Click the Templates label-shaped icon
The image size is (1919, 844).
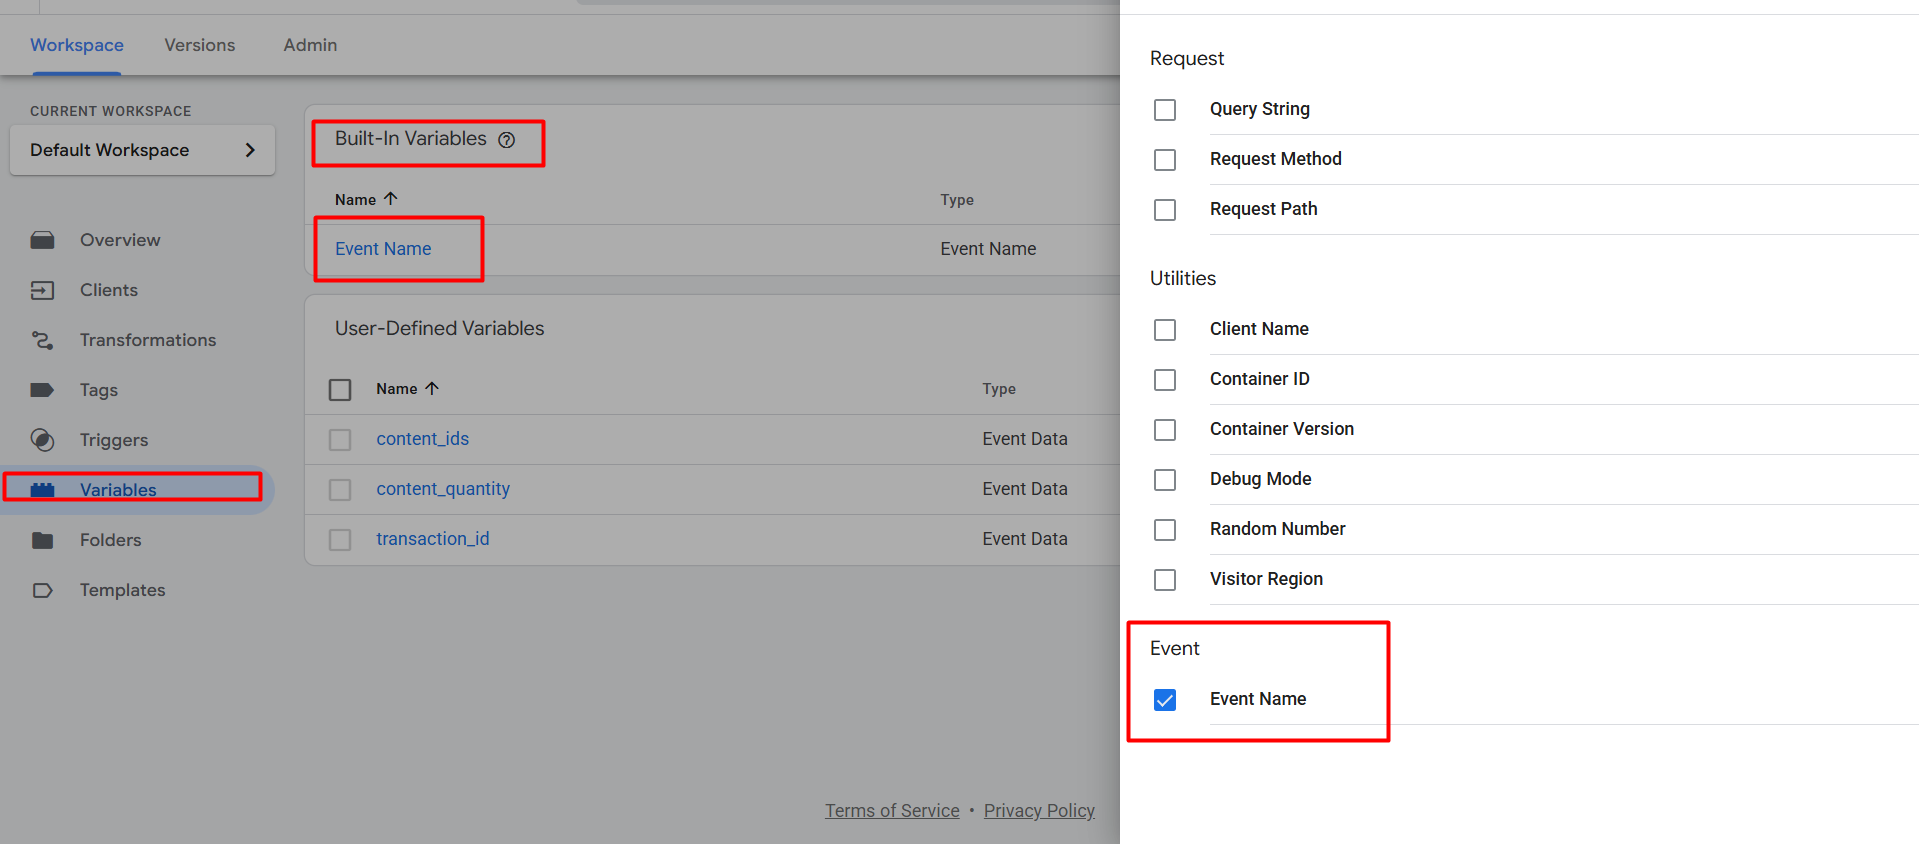coord(42,590)
